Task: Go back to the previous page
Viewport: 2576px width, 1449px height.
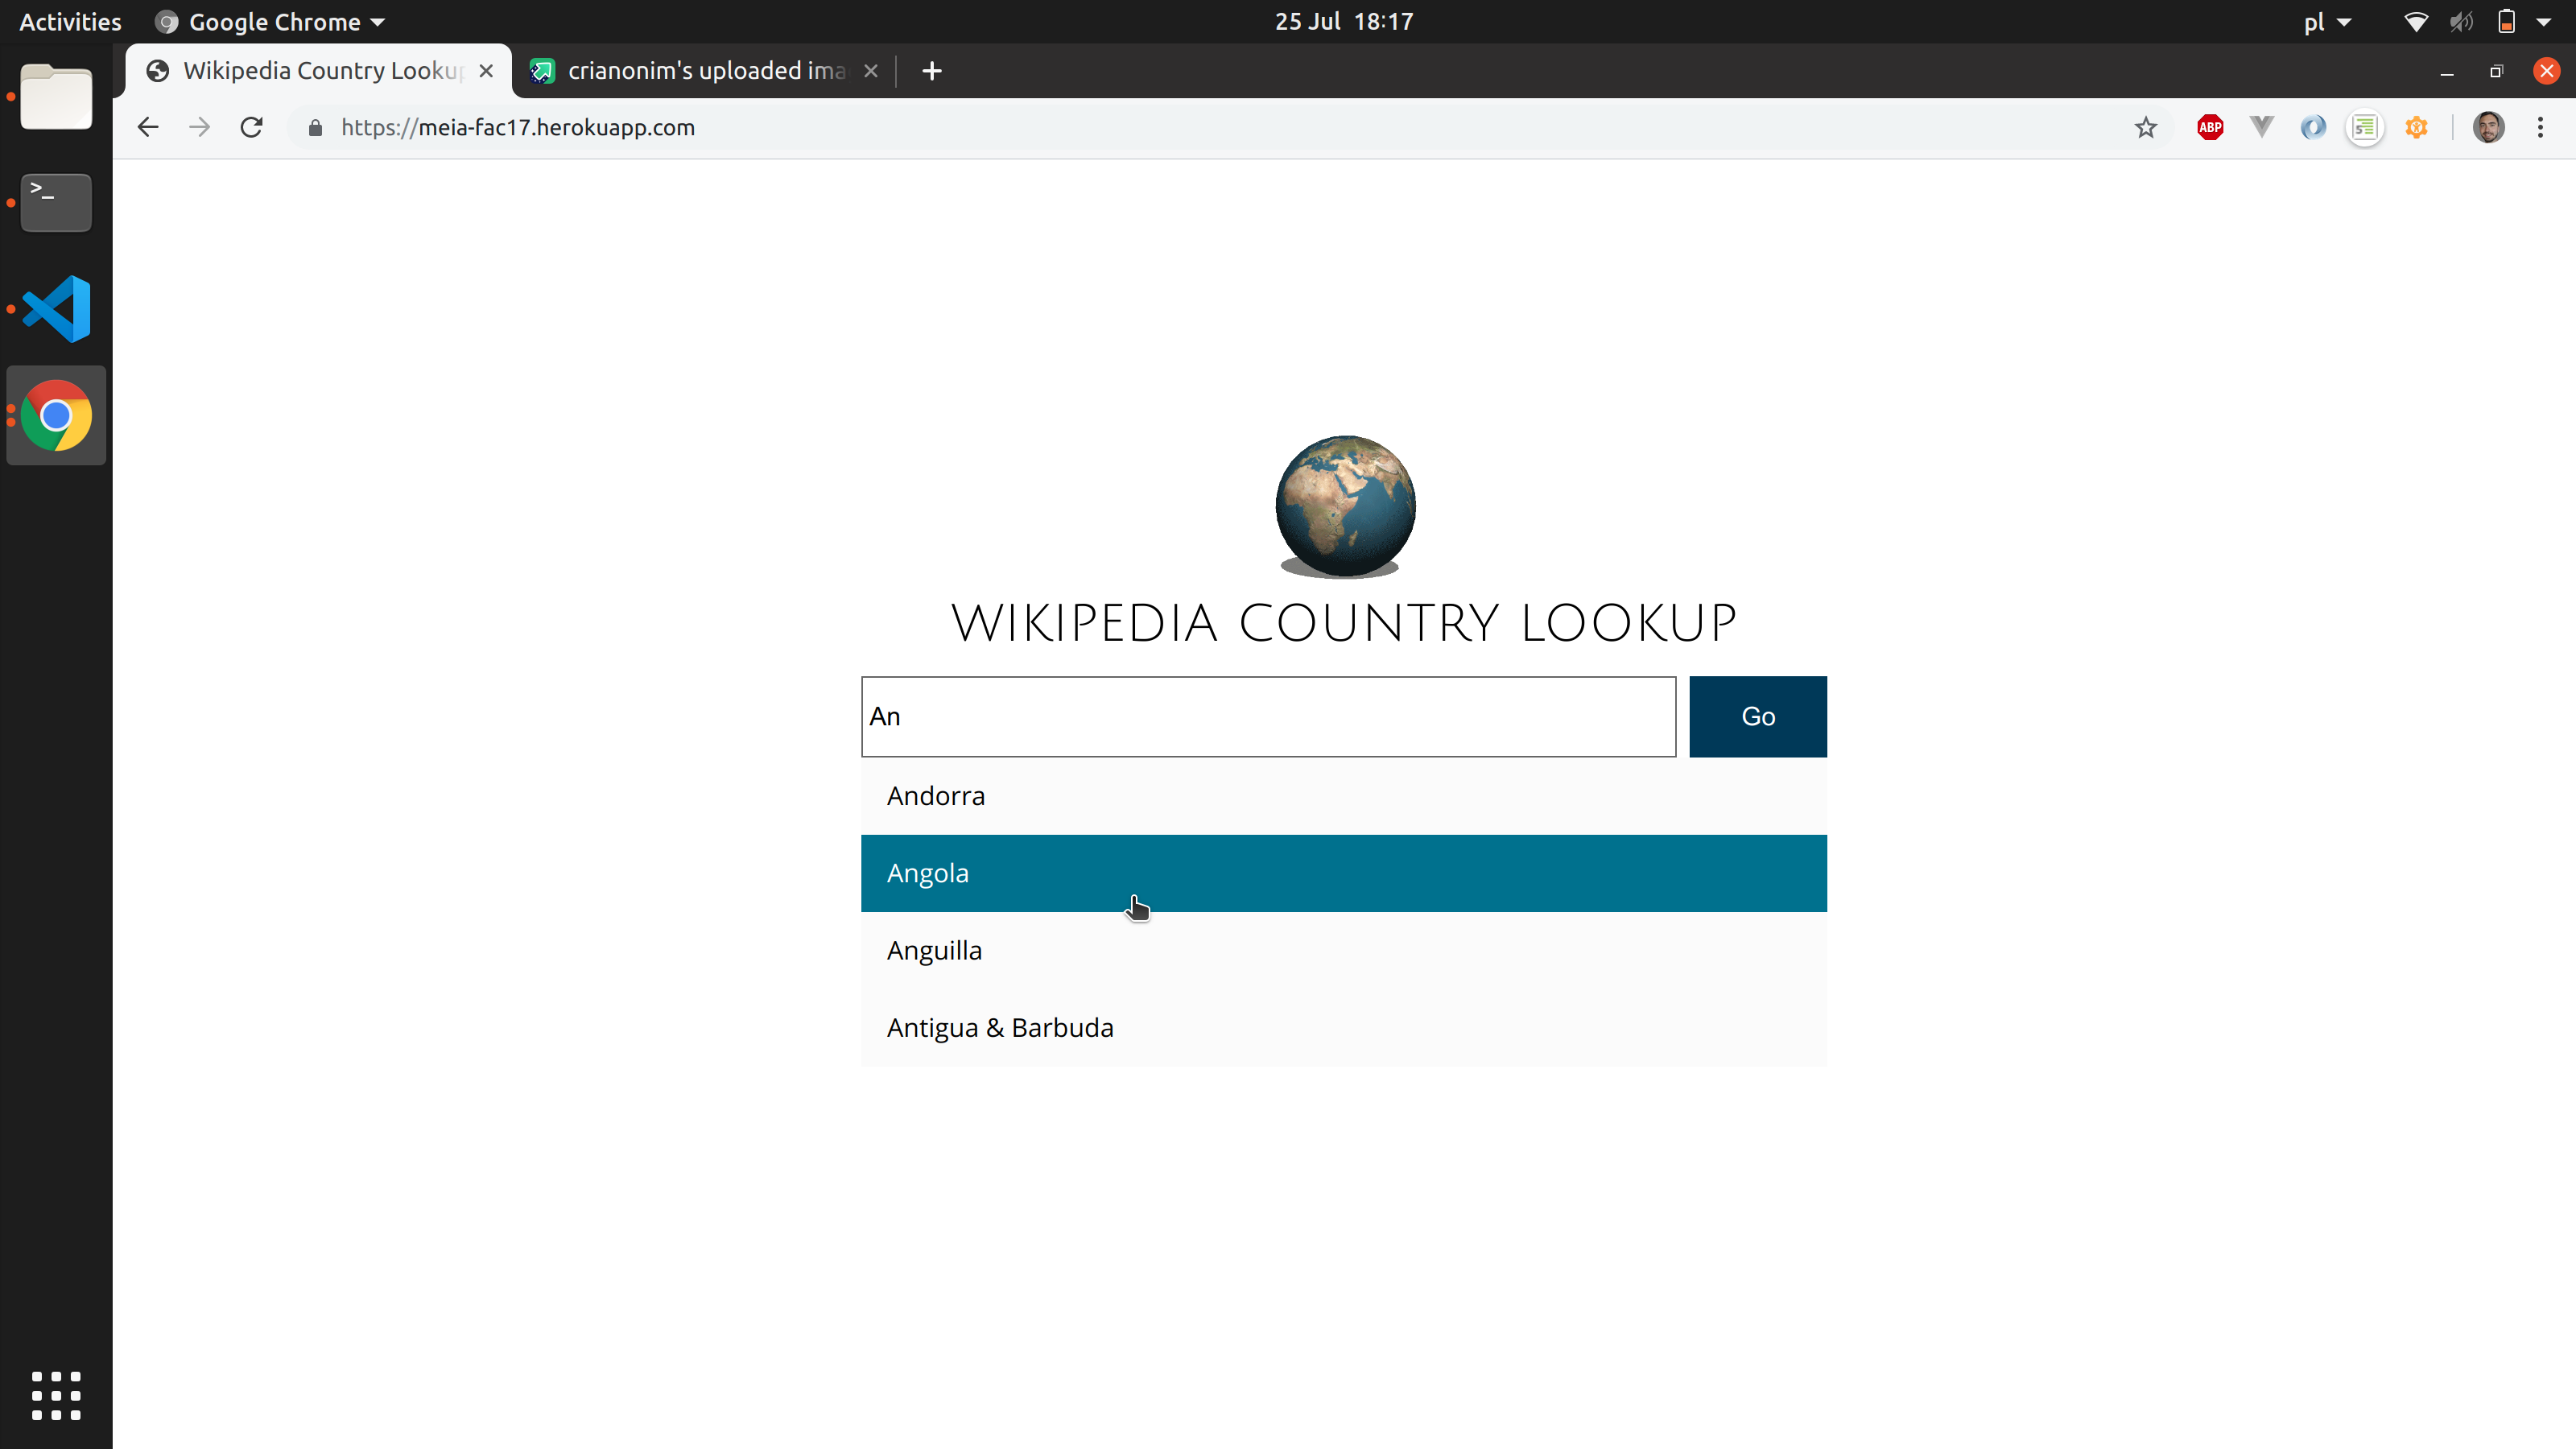Action: click(x=148, y=127)
